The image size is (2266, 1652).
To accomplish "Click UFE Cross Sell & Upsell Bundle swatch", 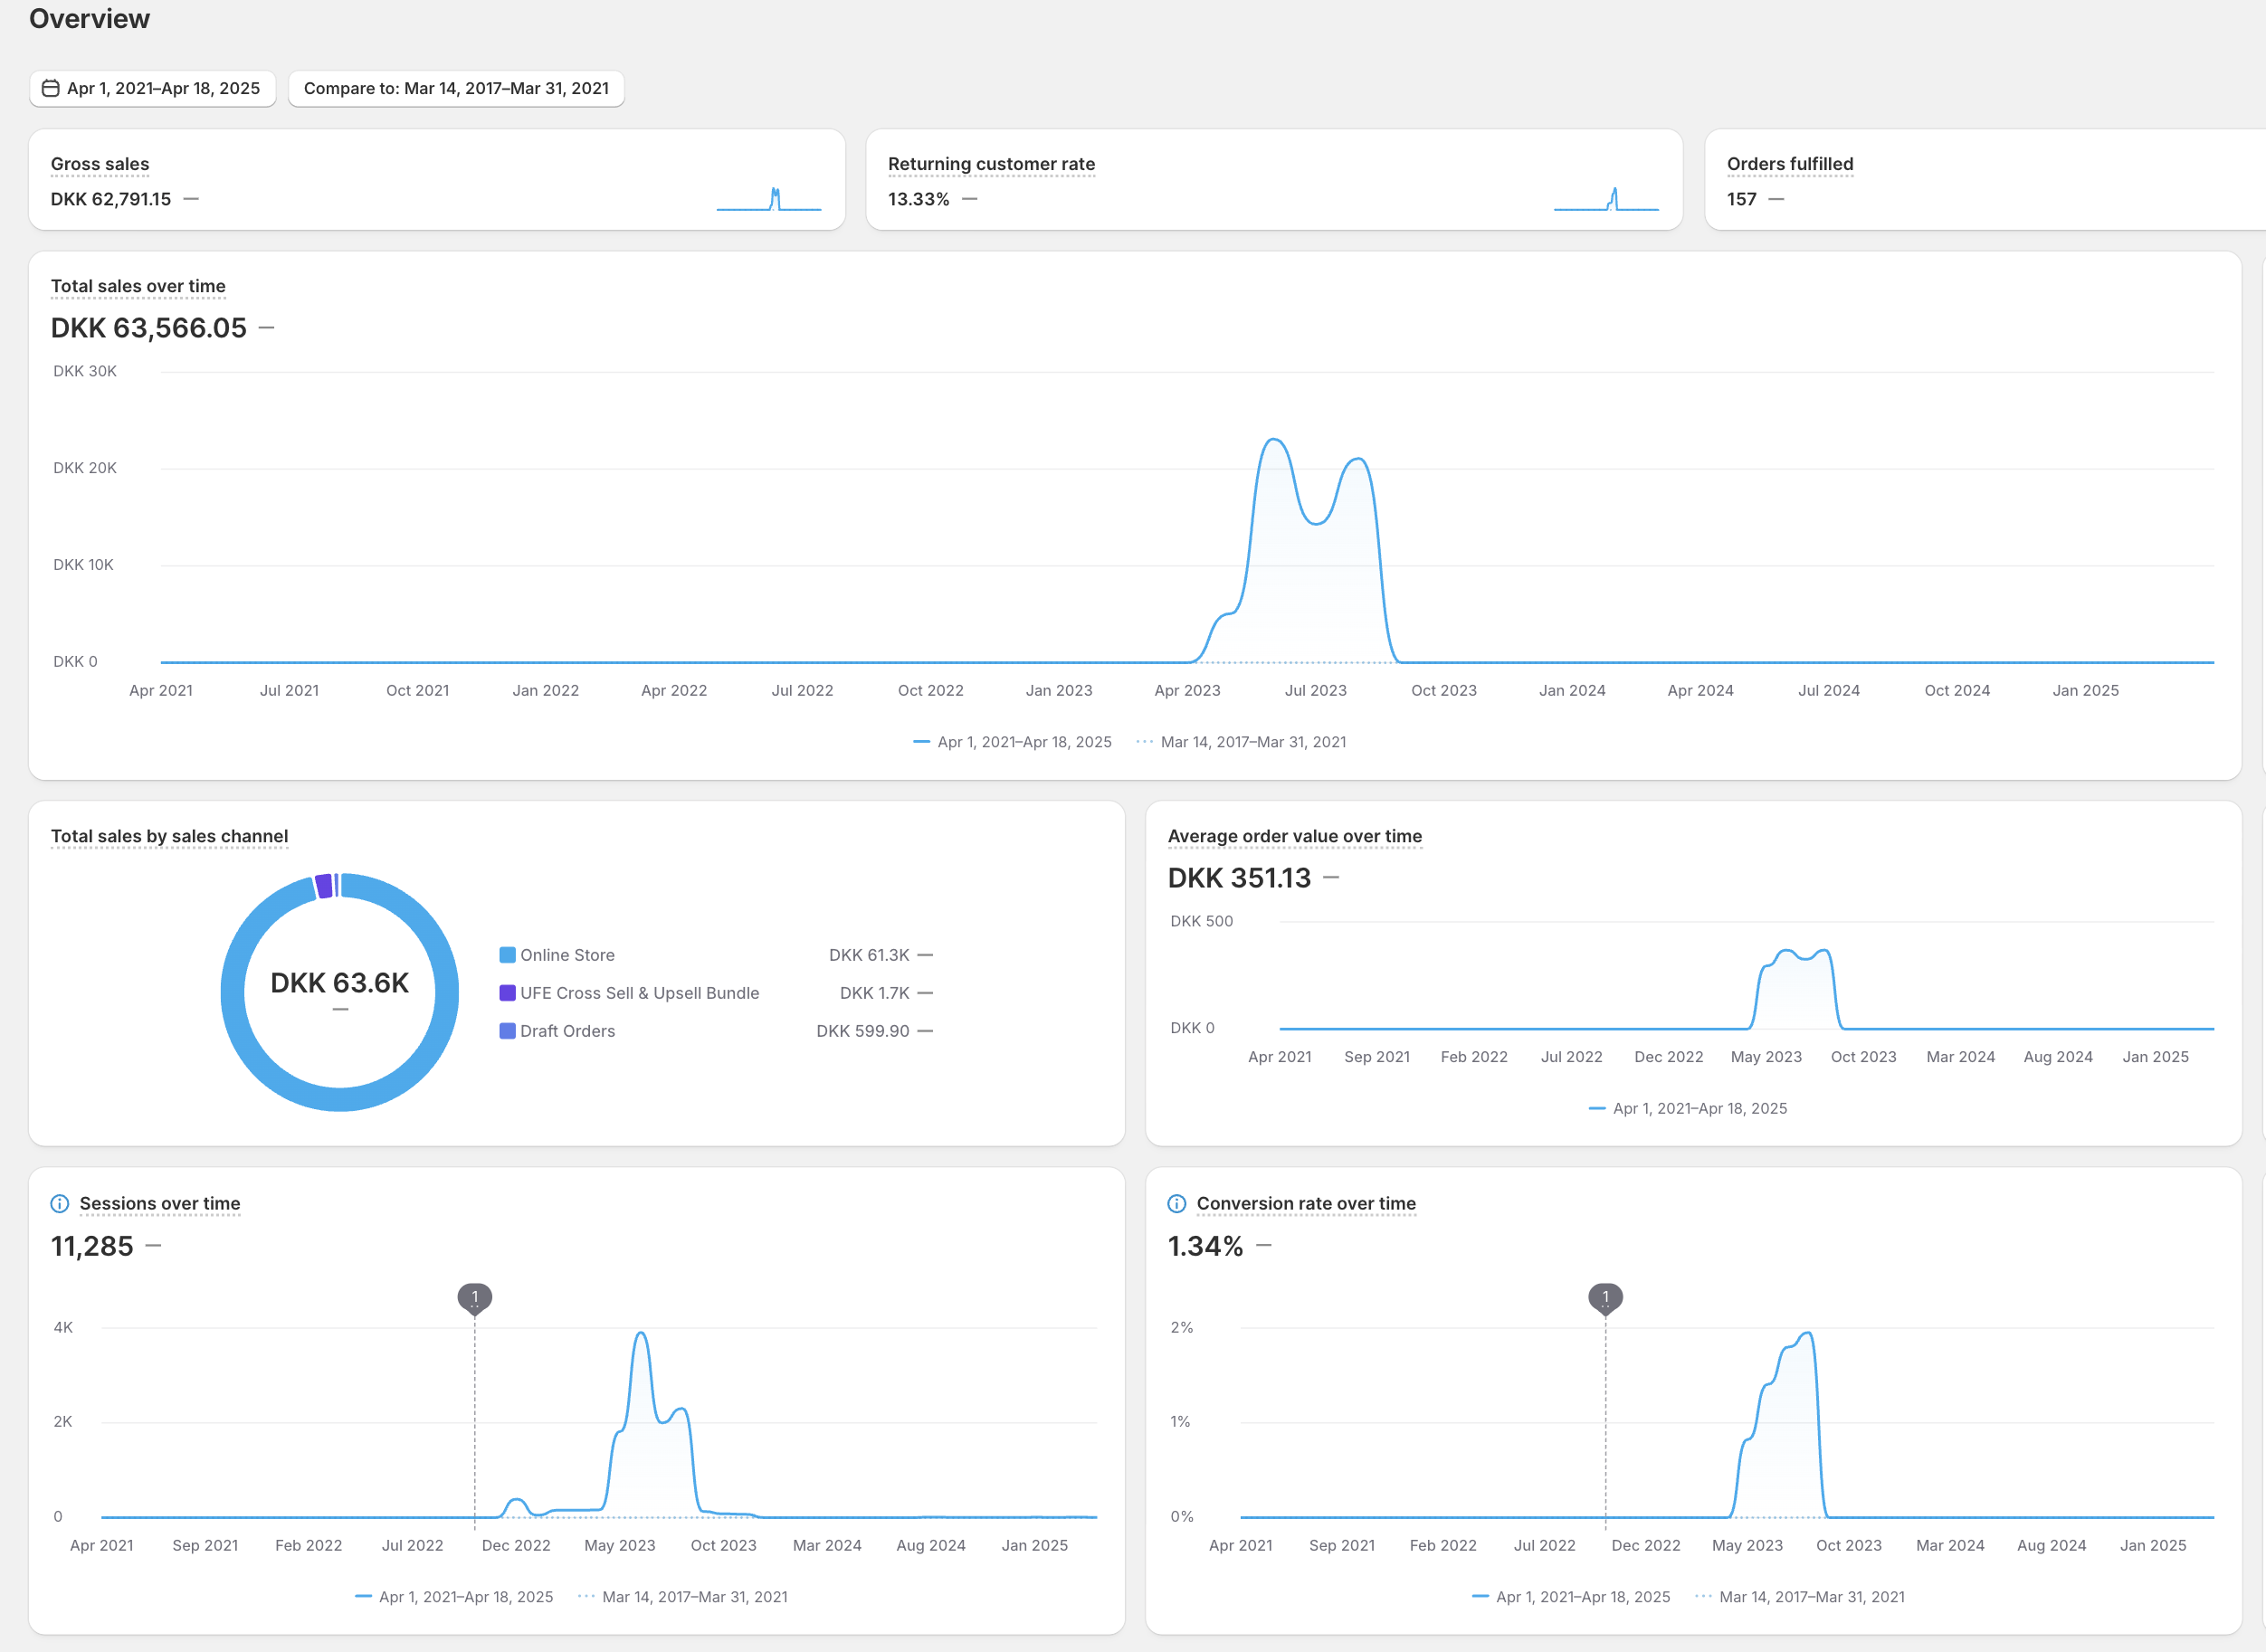I will pyautogui.click(x=507, y=993).
